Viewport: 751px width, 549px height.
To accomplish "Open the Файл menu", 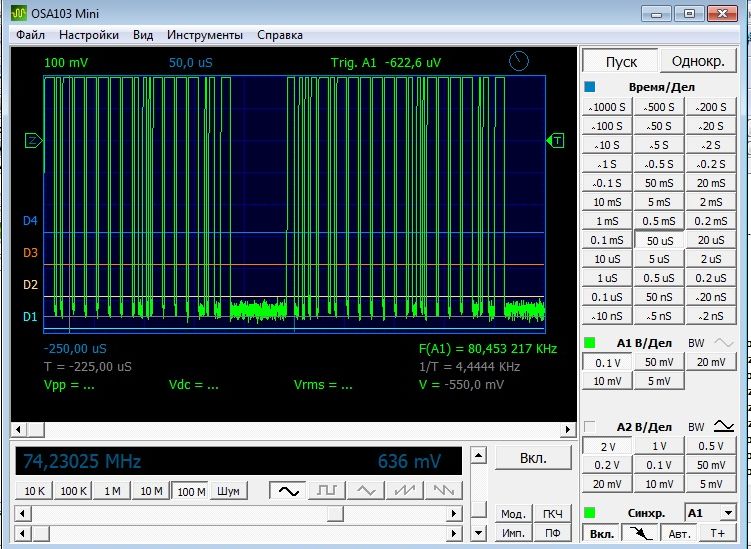I will tap(31, 35).
